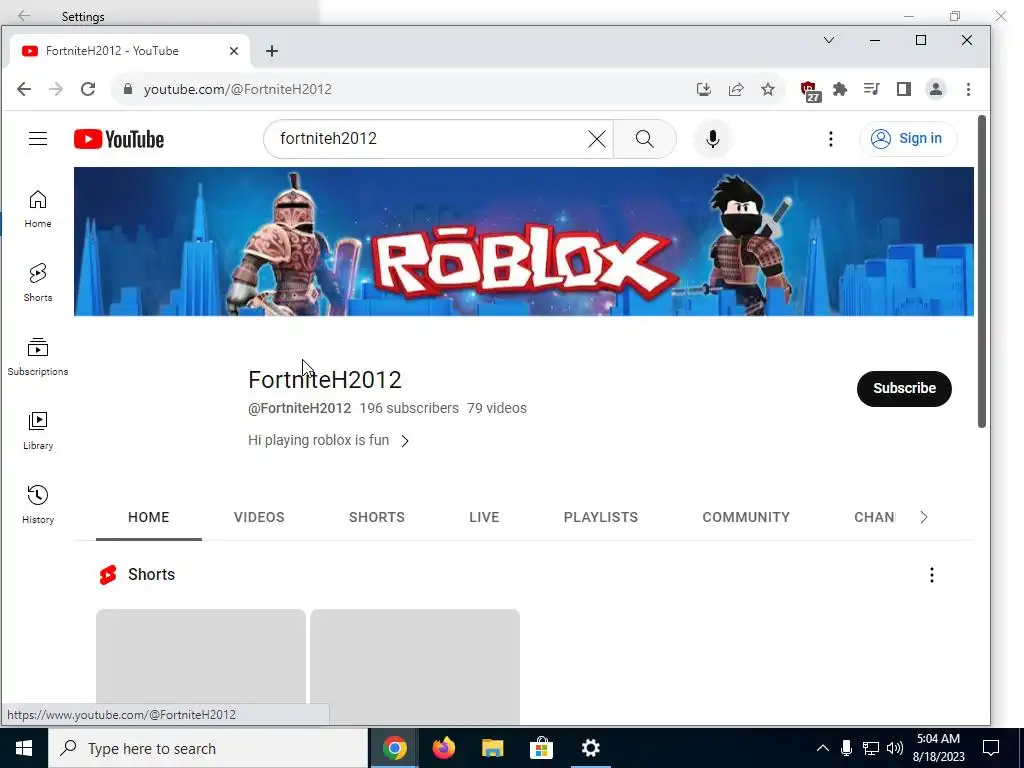The width and height of the screenshot is (1024, 768).
Task: Reload the page in Chrome
Action: click(88, 89)
